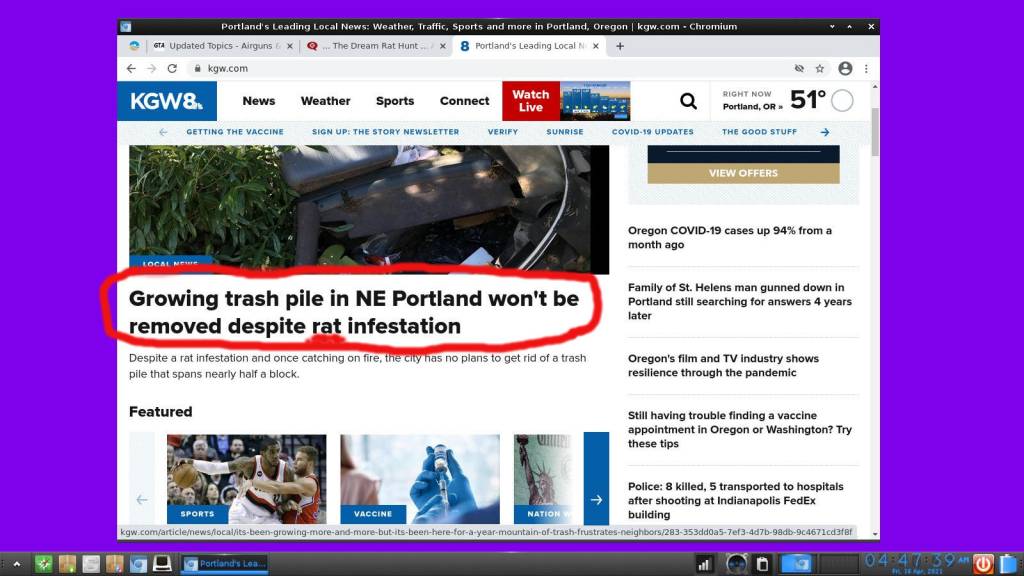Screen dimensions: 1024x576
Task: Open the Growing trash pile headline
Action: click(354, 312)
